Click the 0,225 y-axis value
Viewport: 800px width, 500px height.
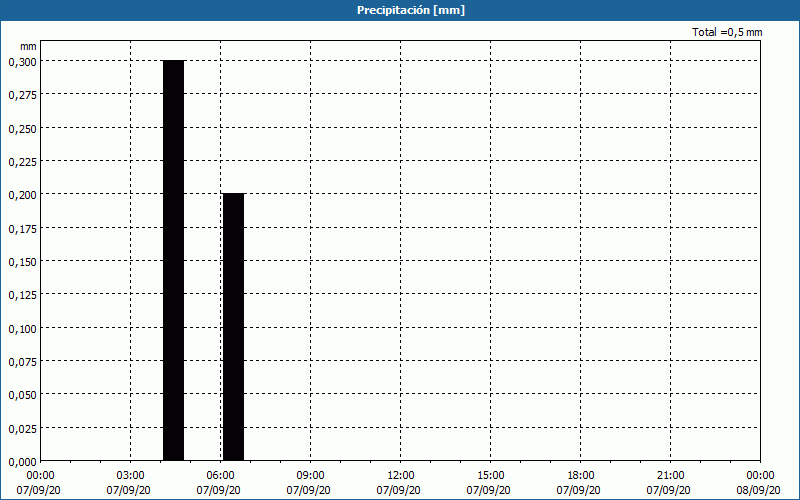pyautogui.click(x=22, y=162)
